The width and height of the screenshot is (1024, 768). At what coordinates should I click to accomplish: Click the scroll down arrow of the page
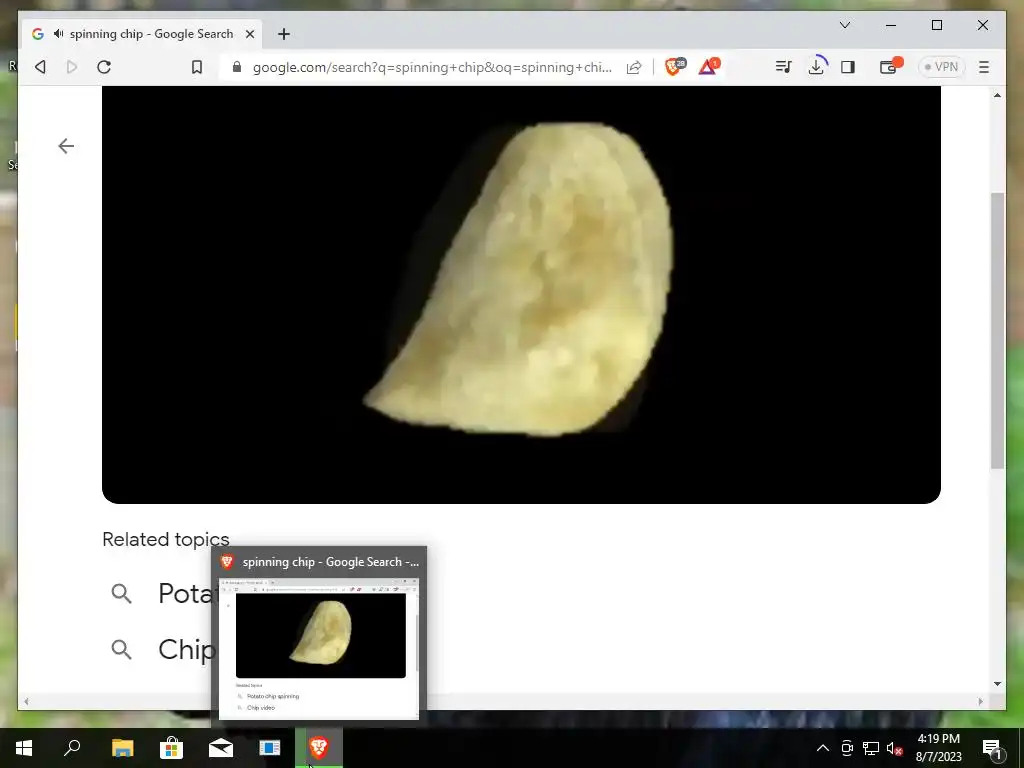[x=997, y=684]
